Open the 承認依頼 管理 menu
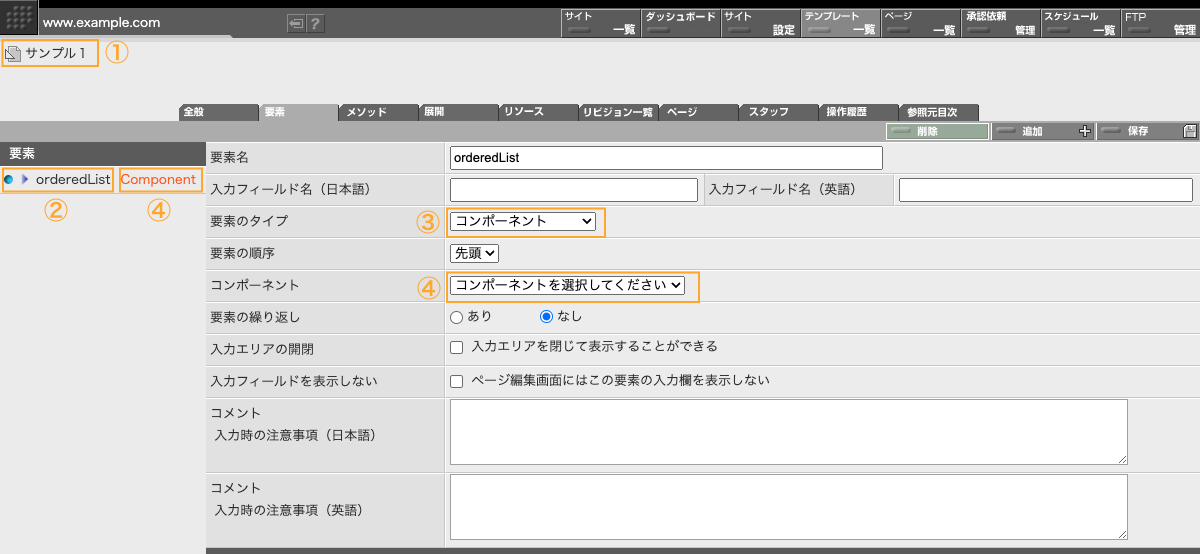The height and width of the screenshot is (554, 1200). (1000, 23)
